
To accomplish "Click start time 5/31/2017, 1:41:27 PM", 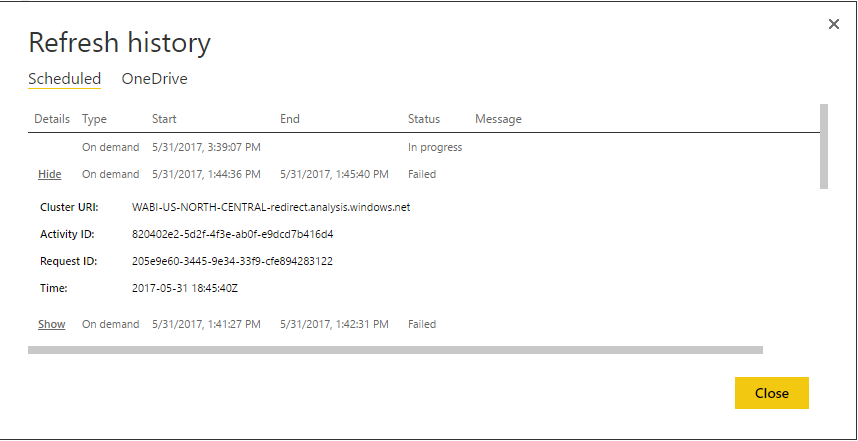I will 206,324.
